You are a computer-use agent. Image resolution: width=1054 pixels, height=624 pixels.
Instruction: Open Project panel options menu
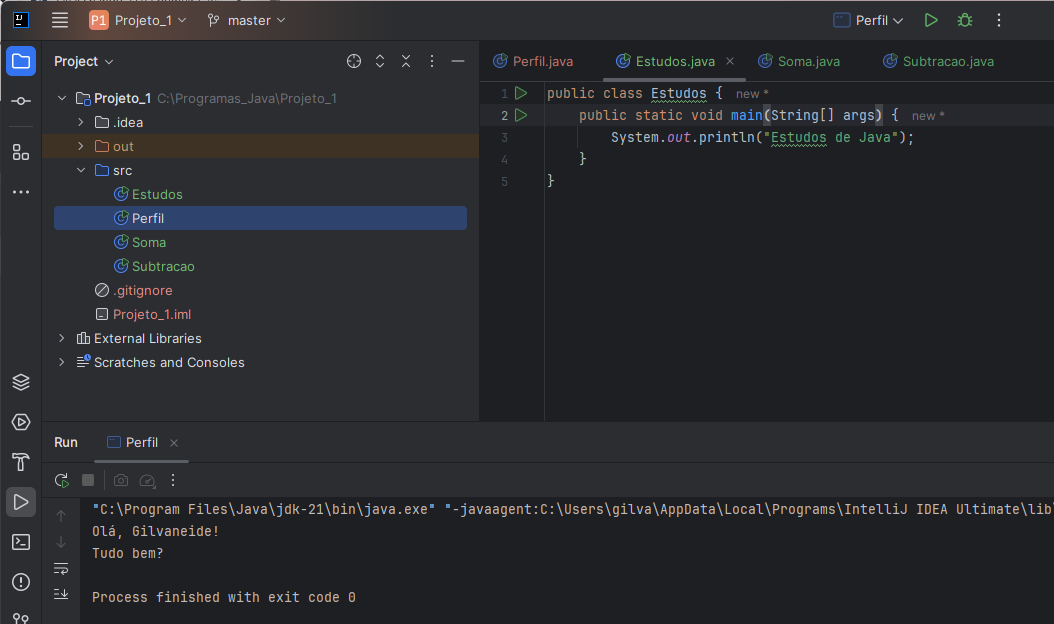[x=432, y=61]
